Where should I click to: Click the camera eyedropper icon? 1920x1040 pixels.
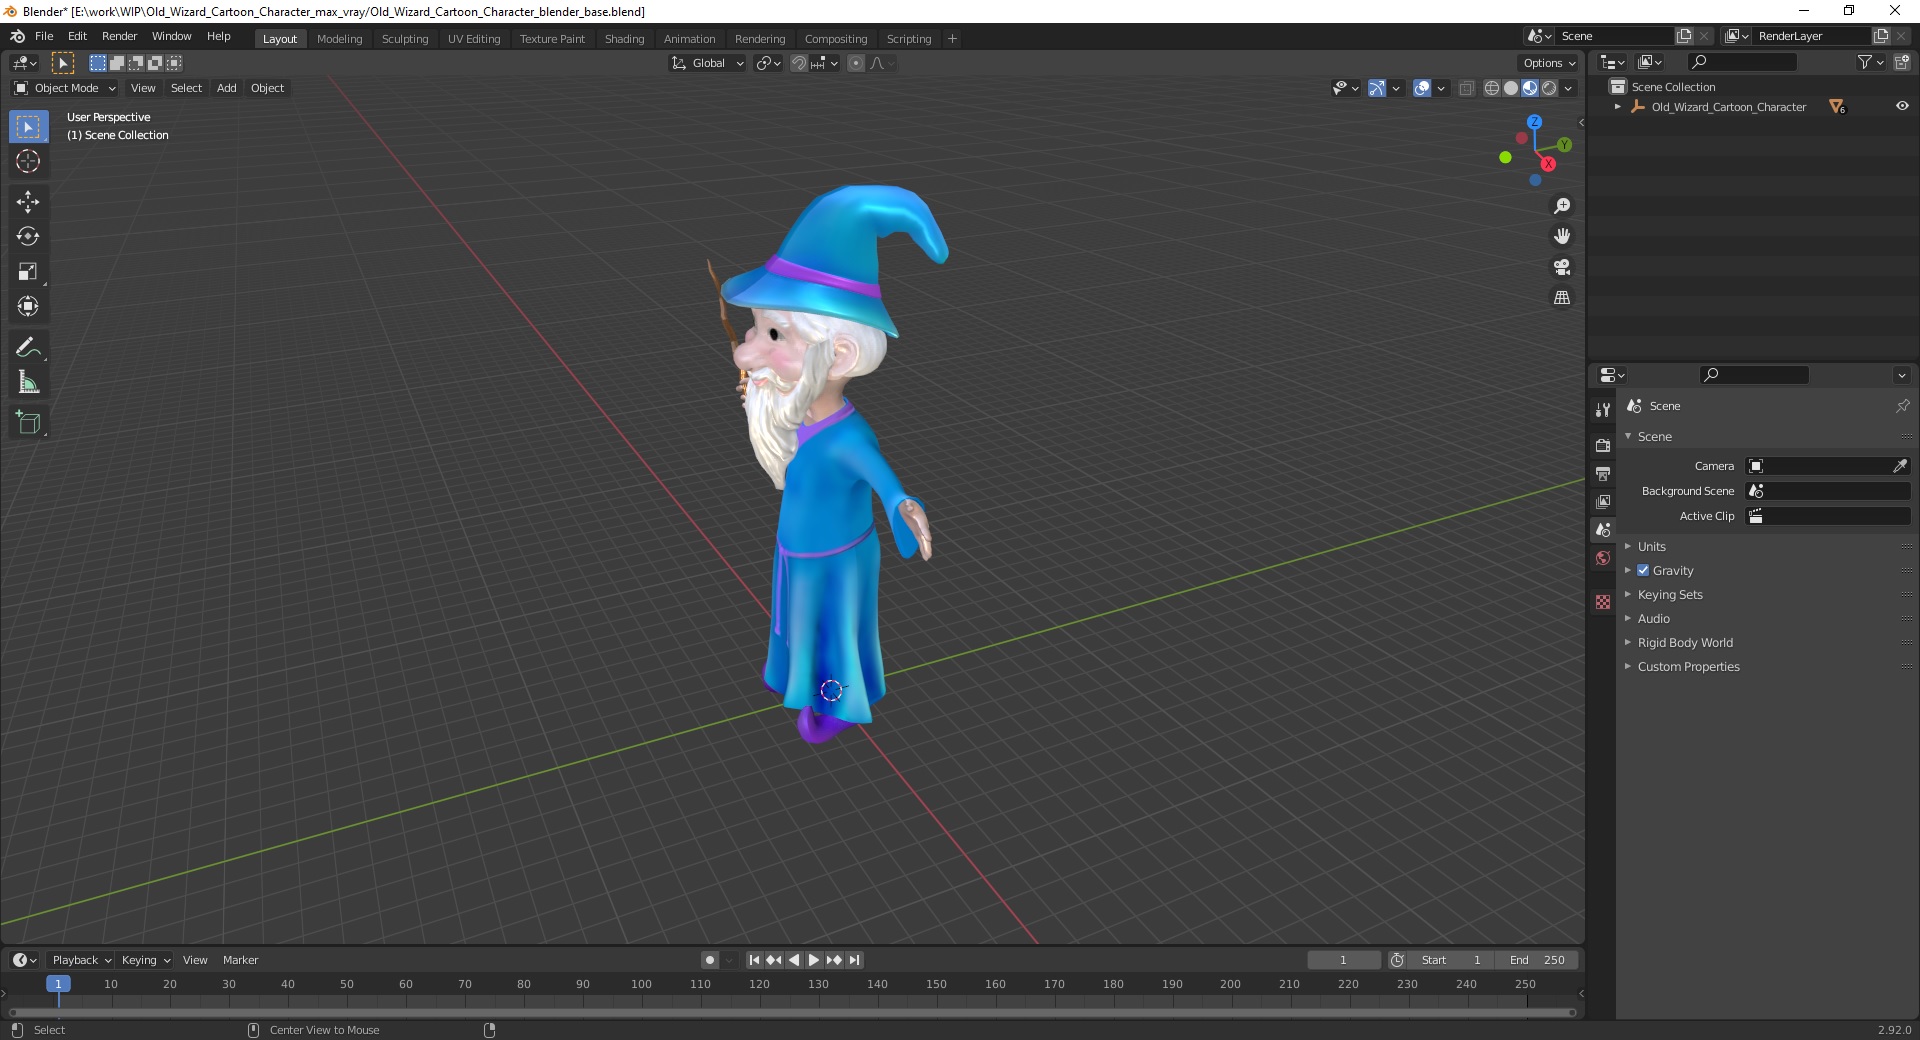tap(1900, 466)
